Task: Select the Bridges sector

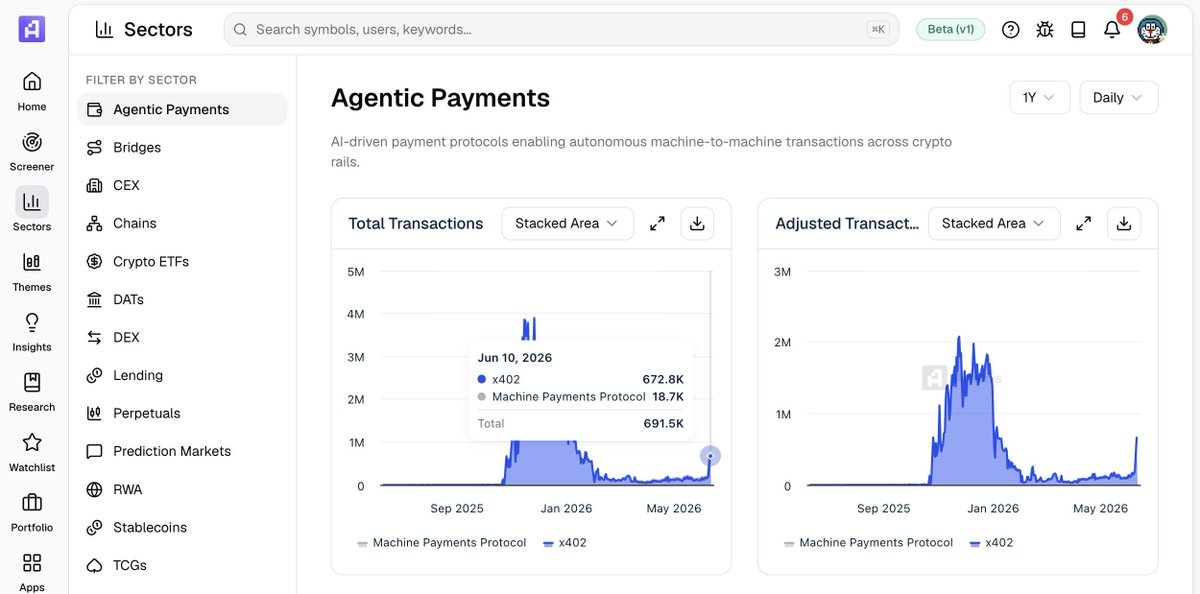Action: pos(182,147)
